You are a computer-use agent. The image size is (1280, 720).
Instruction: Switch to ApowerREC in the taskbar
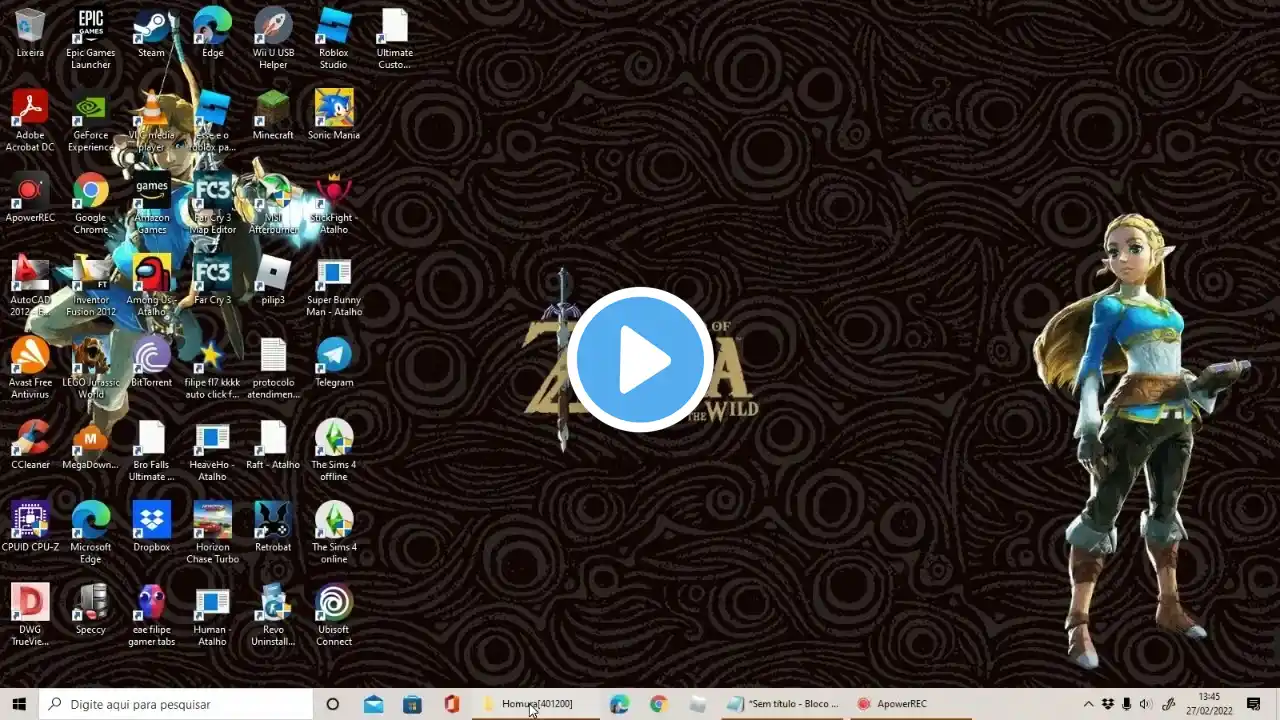tap(909, 704)
